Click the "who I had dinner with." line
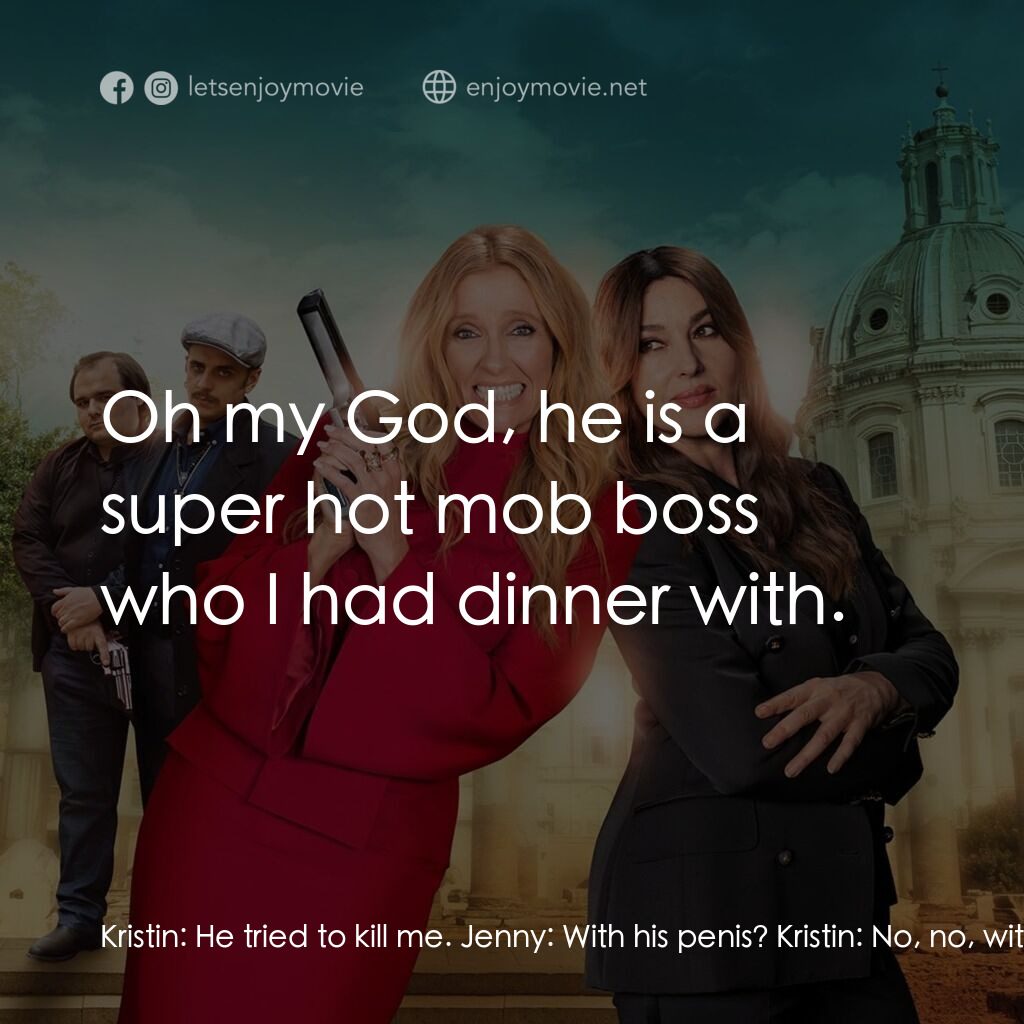This screenshot has width=1024, height=1024. point(473,600)
